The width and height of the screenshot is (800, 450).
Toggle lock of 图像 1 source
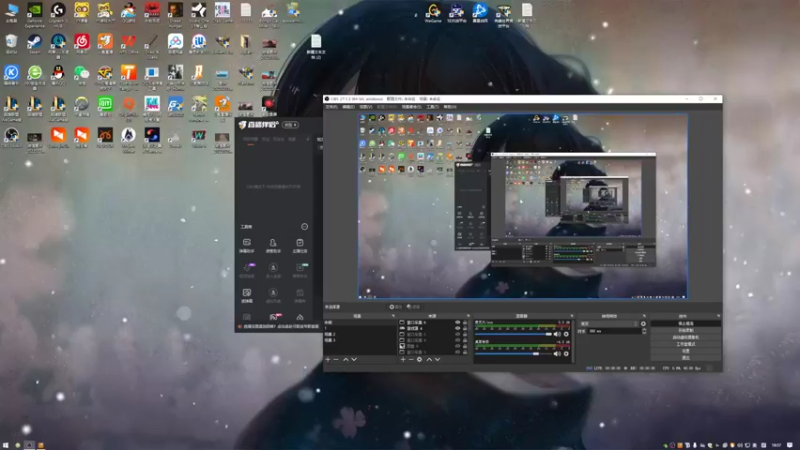click(x=465, y=346)
